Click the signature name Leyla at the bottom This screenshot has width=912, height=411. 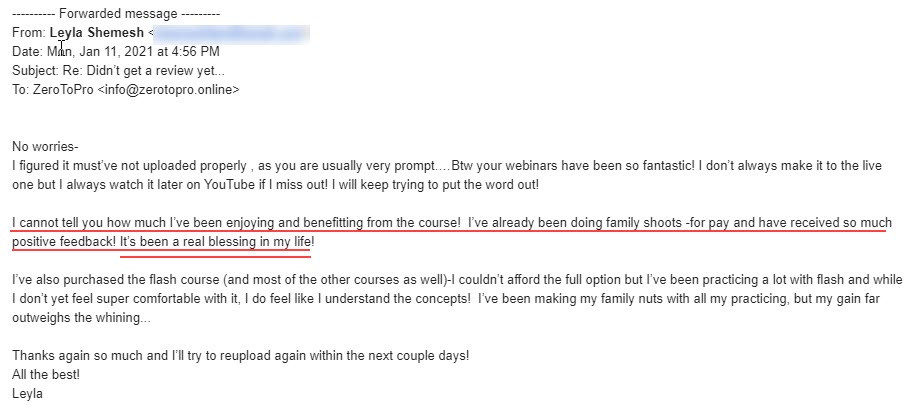27,394
